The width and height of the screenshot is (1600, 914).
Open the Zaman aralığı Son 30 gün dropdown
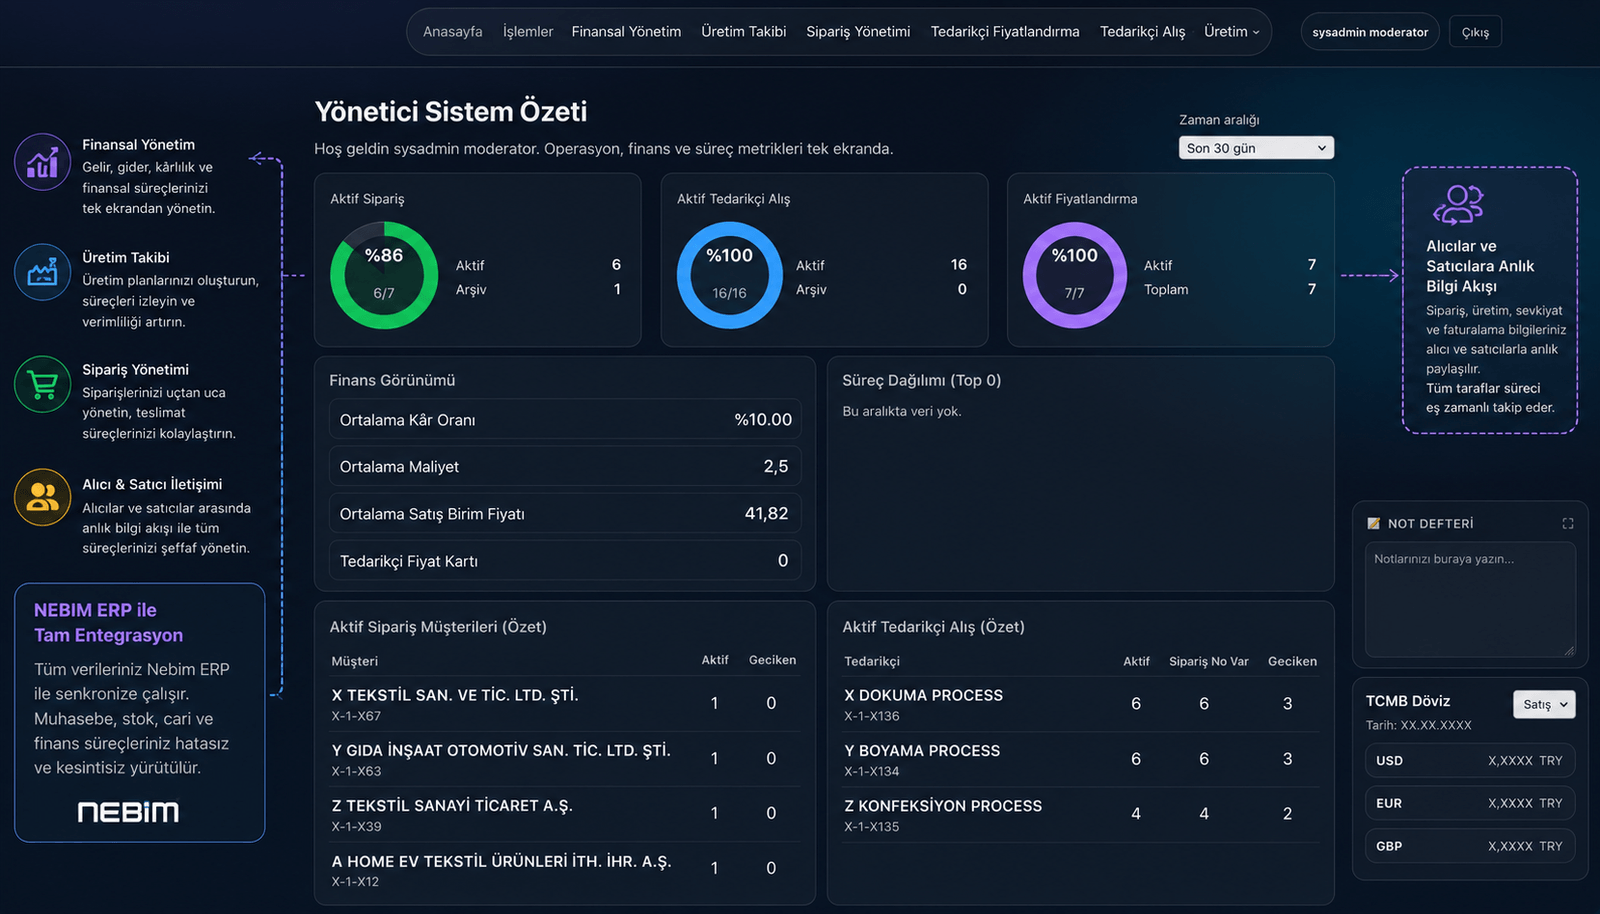click(x=1256, y=148)
